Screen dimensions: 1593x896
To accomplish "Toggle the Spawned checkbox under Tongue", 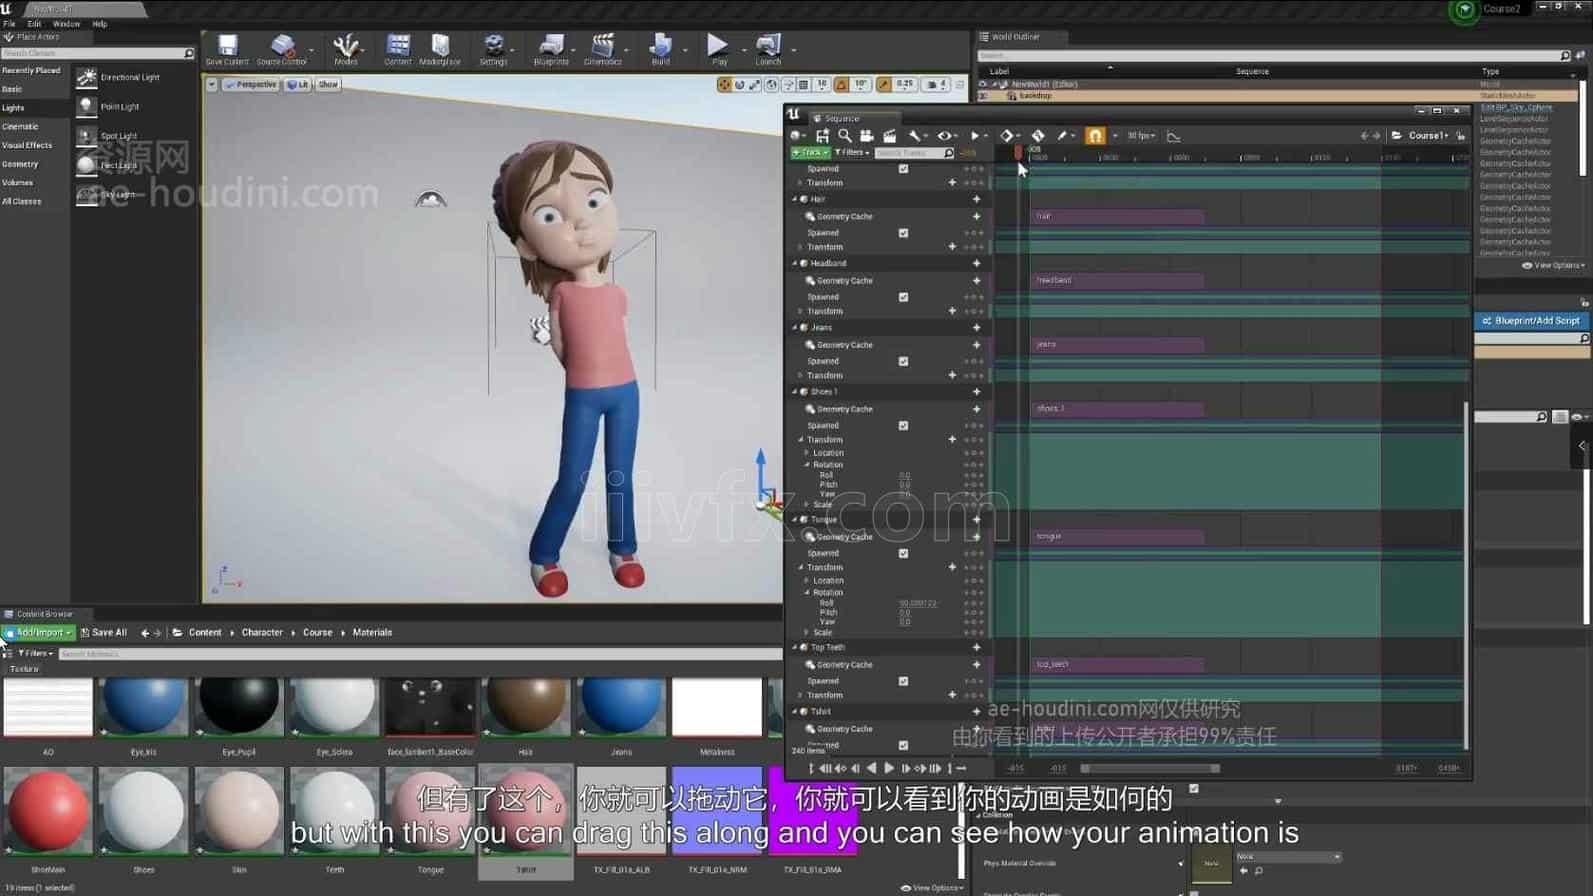I will (x=903, y=553).
